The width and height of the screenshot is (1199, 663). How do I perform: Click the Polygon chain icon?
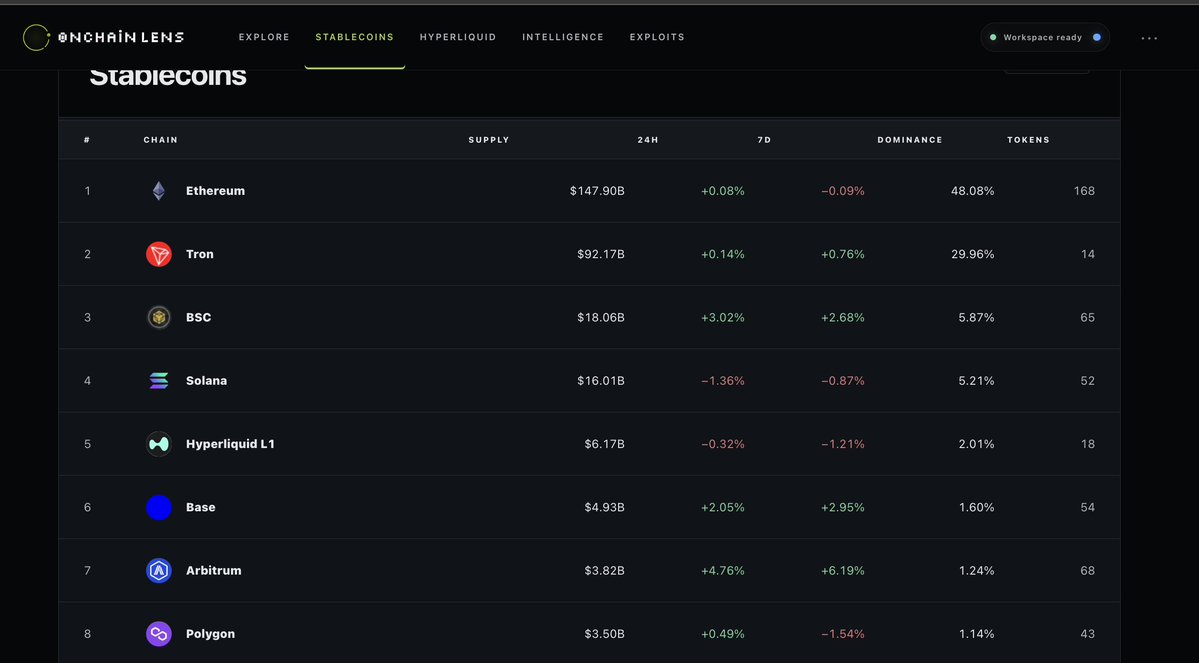159,634
